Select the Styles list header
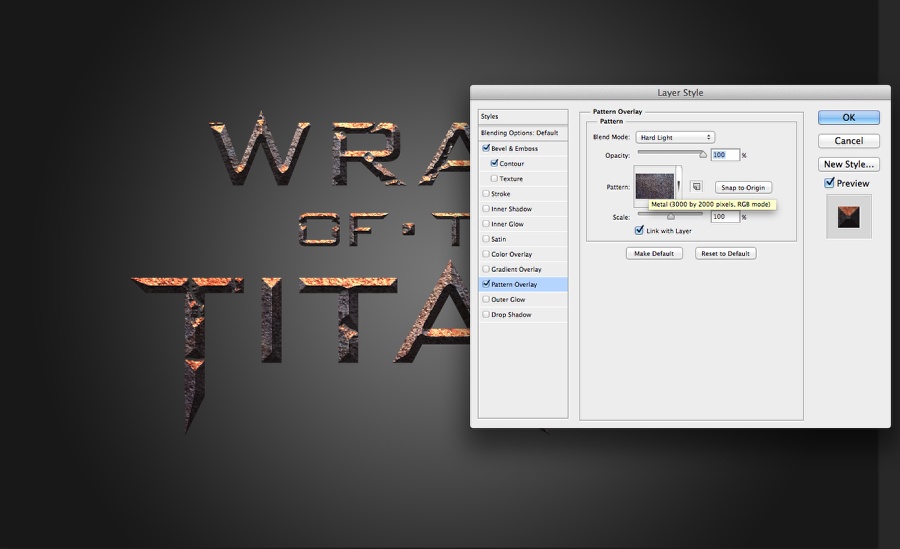 [x=523, y=117]
